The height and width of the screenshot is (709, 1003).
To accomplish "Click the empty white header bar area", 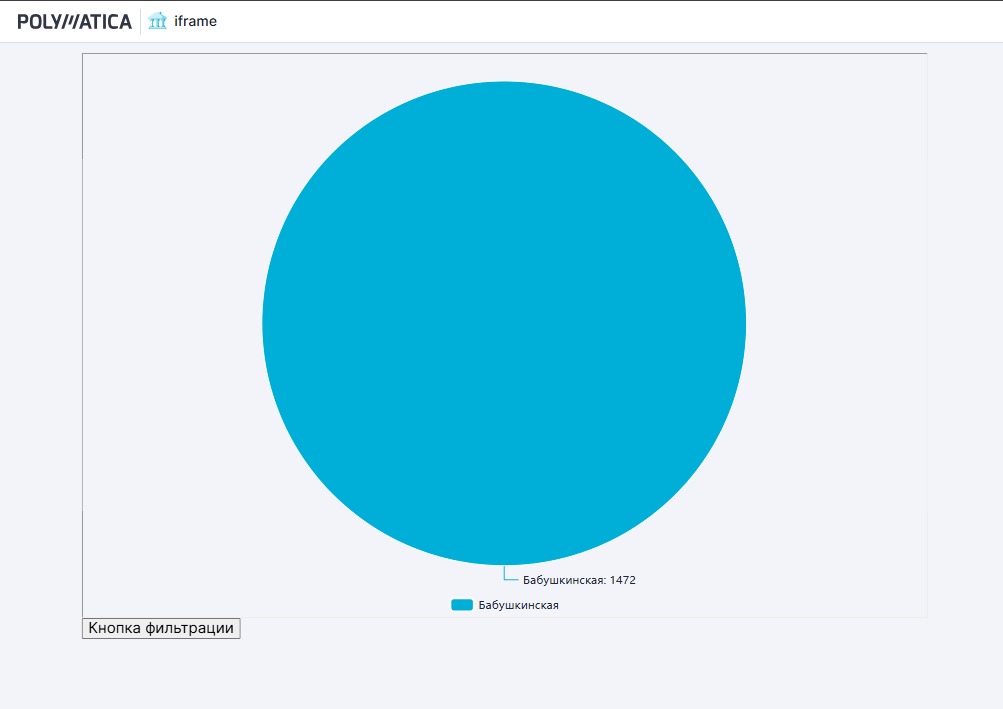I will pos(600,21).
